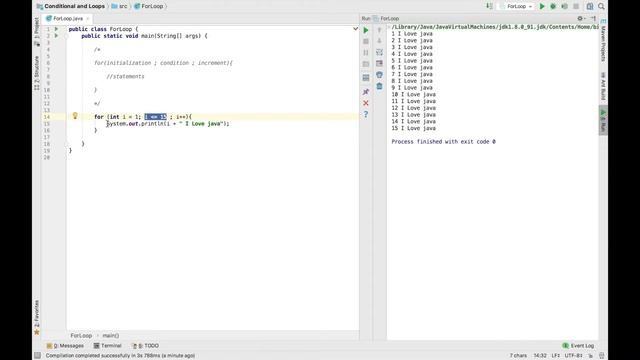This screenshot has height=360, width=640.
Task: Click the stop icon in the top toolbar
Action: coord(576,6)
